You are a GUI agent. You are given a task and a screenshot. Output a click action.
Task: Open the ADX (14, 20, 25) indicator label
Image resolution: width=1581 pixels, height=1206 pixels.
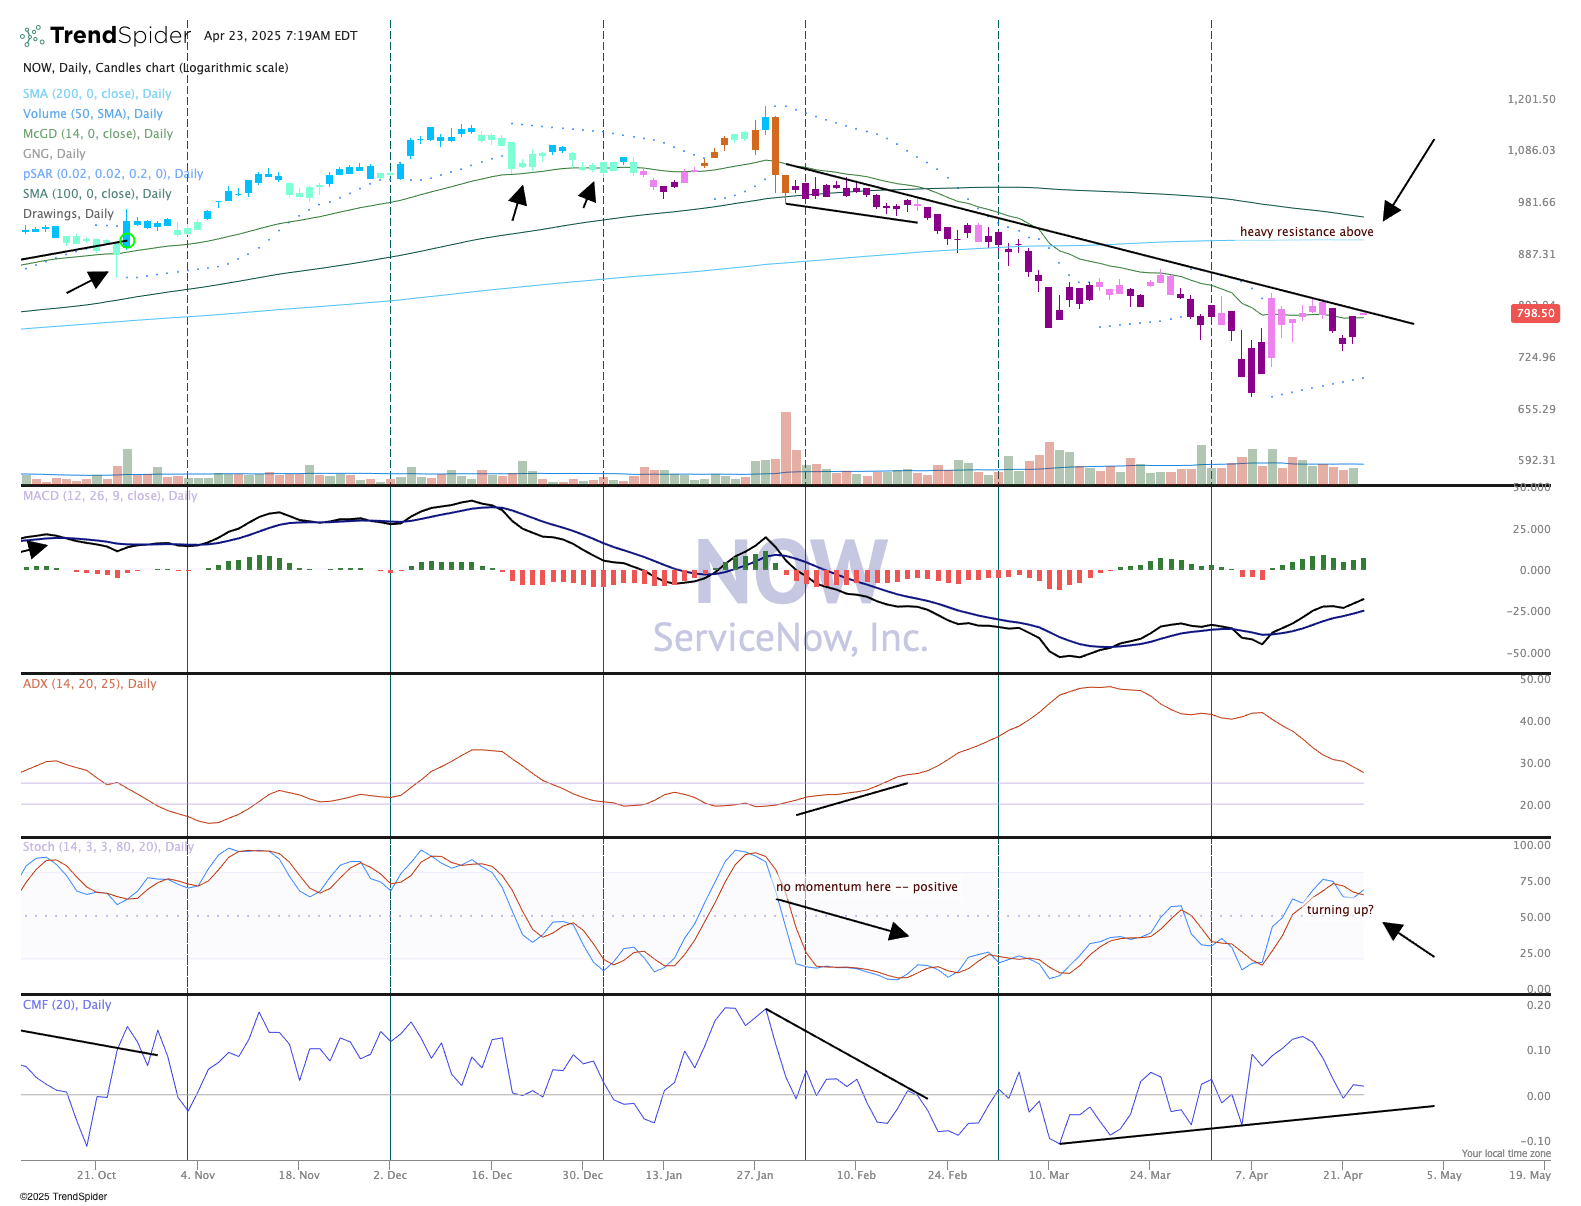pos(90,684)
